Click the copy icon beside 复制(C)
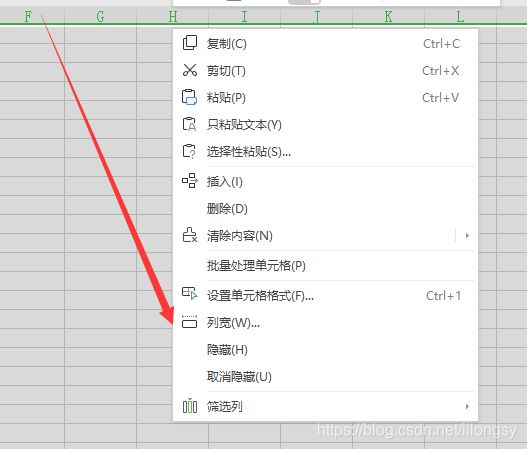527x449 pixels. [x=190, y=43]
